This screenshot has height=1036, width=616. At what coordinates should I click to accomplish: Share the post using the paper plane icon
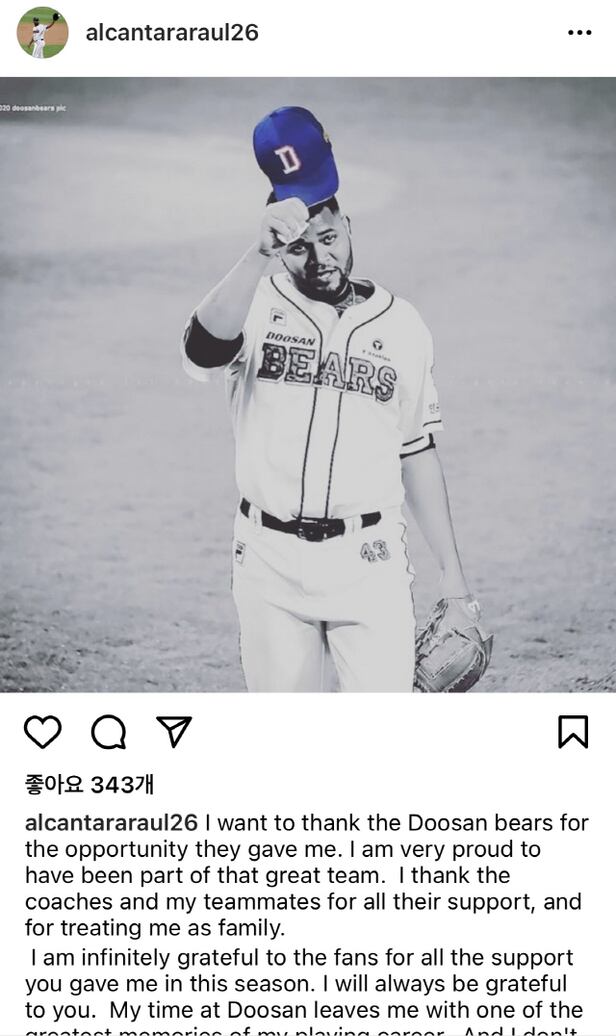point(174,731)
